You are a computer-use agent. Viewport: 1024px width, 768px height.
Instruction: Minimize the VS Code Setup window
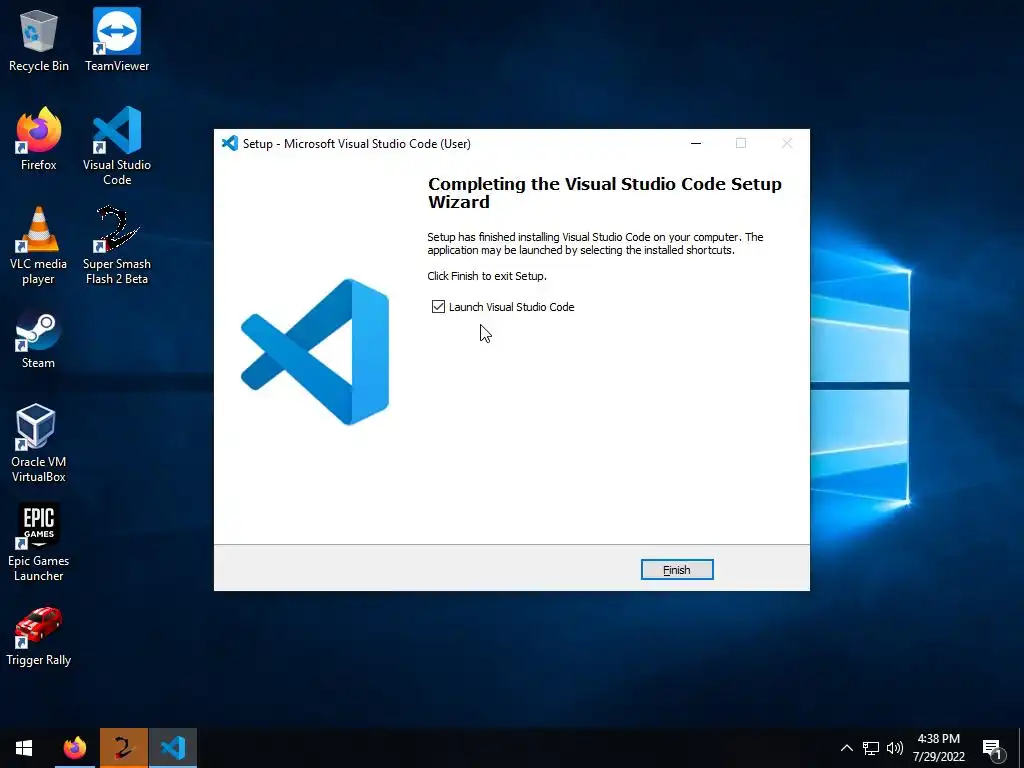[x=696, y=144]
